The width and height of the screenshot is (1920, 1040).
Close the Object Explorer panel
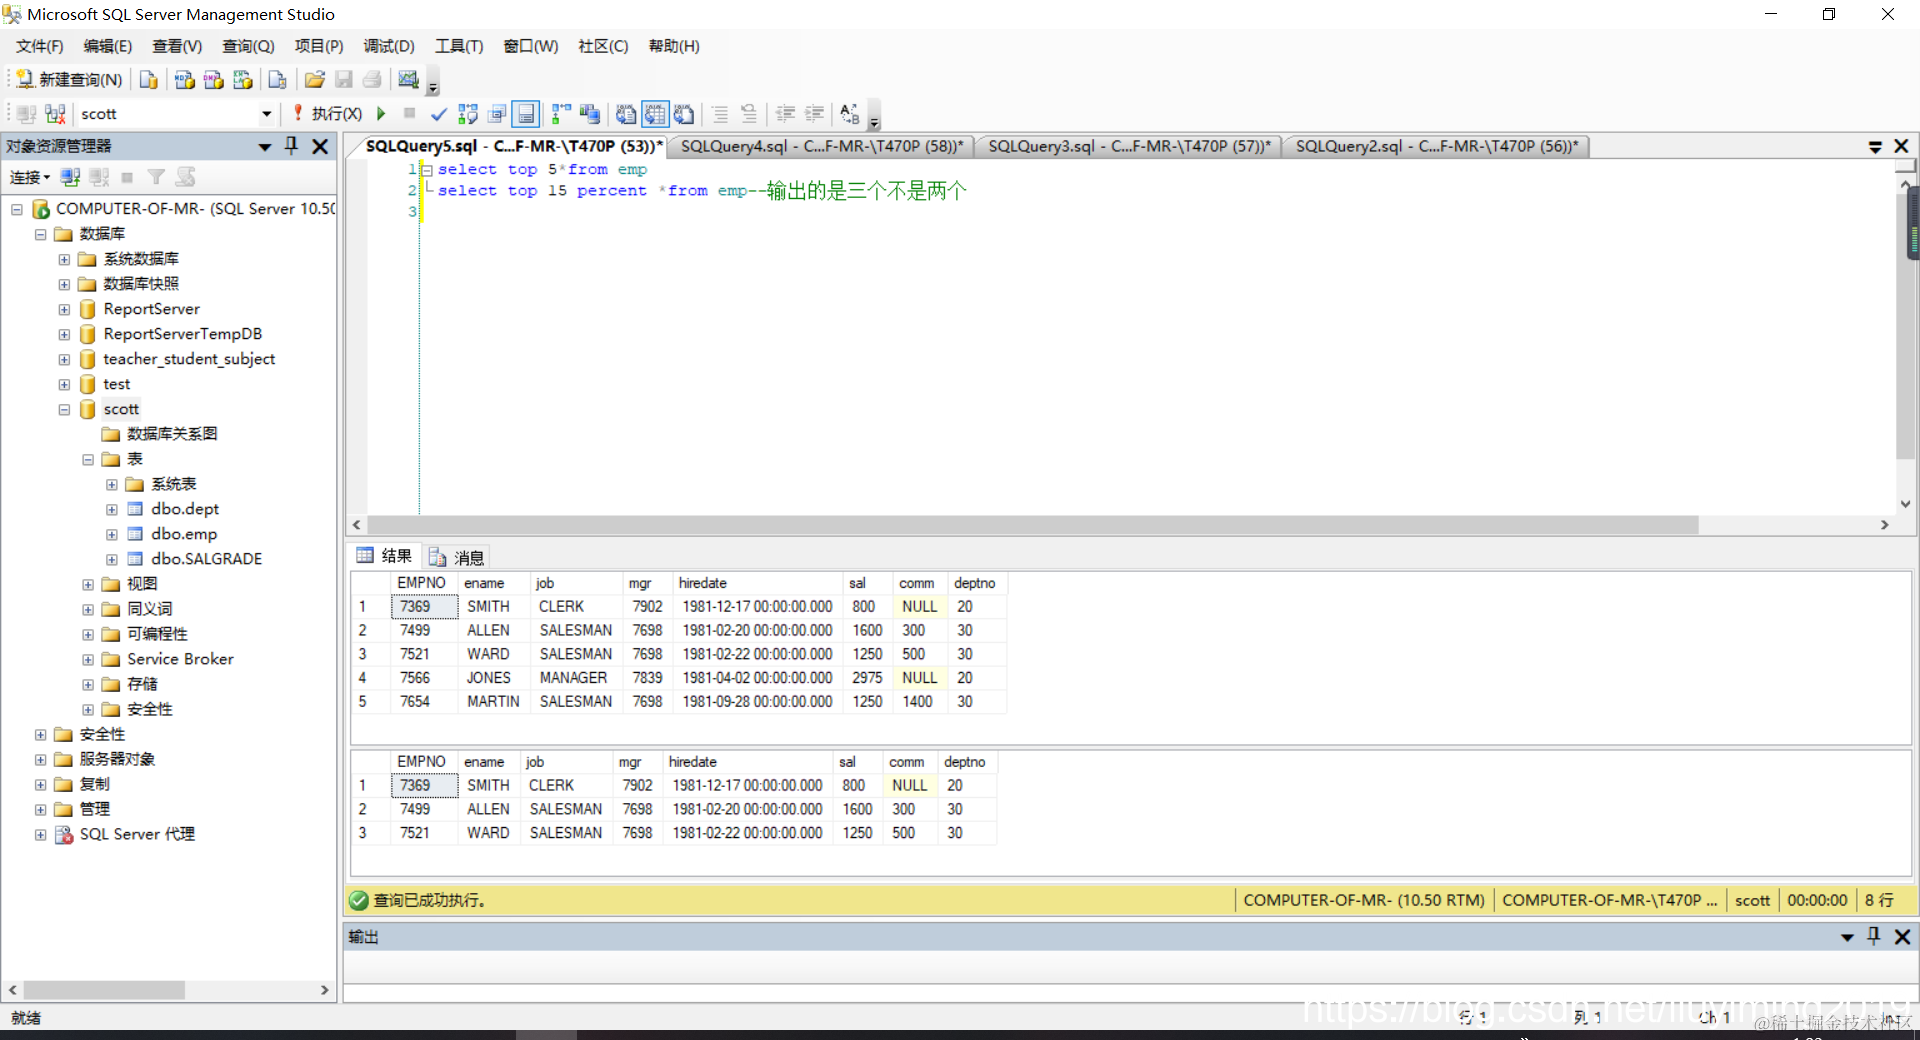tap(320, 146)
